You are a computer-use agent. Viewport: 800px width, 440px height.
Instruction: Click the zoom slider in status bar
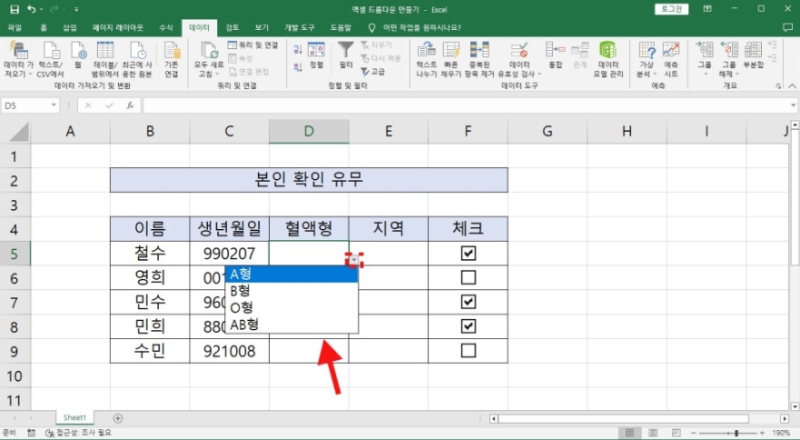738,433
